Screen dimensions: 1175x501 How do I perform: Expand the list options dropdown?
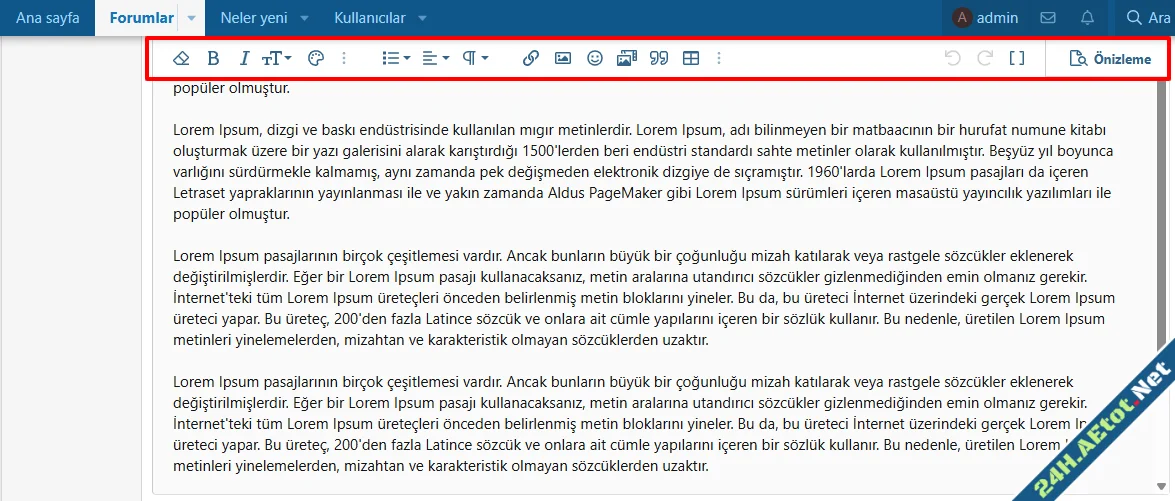[396, 59]
